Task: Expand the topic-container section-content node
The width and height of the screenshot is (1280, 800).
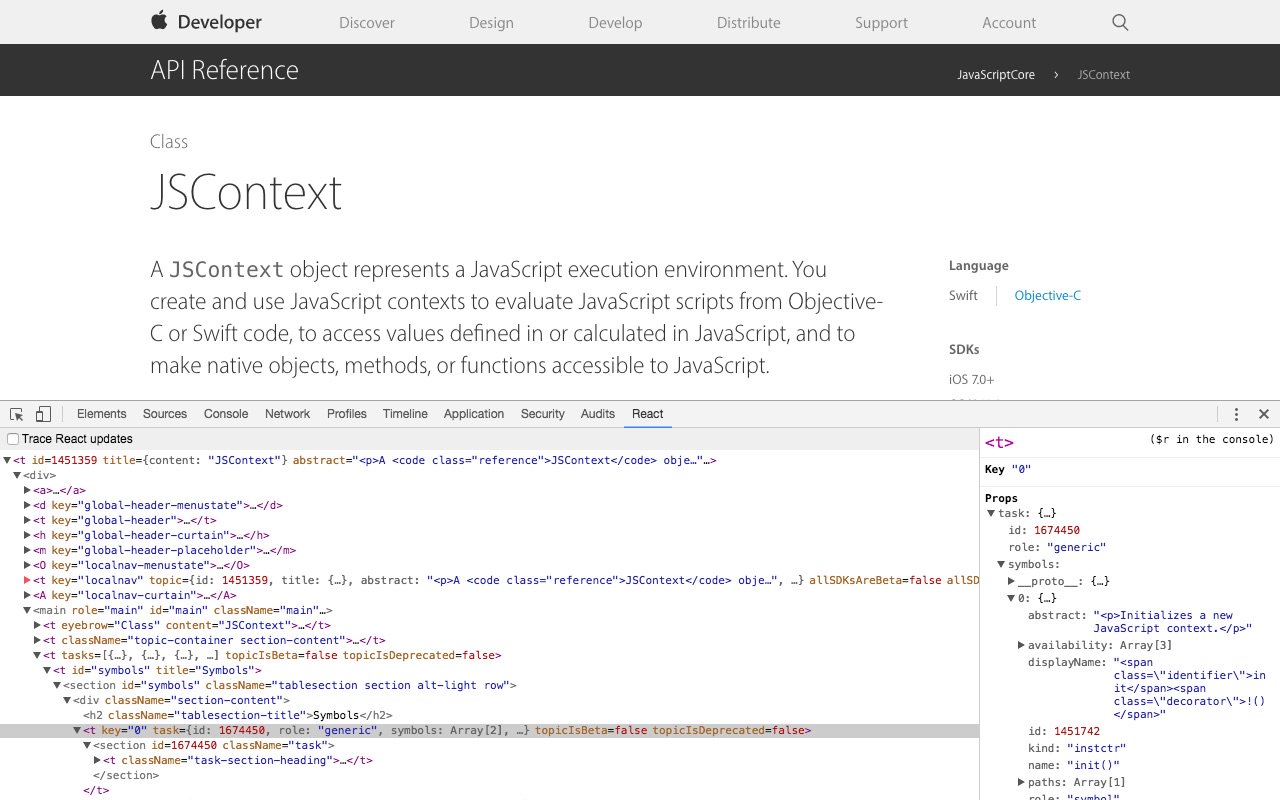Action: [x=38, y=641]
